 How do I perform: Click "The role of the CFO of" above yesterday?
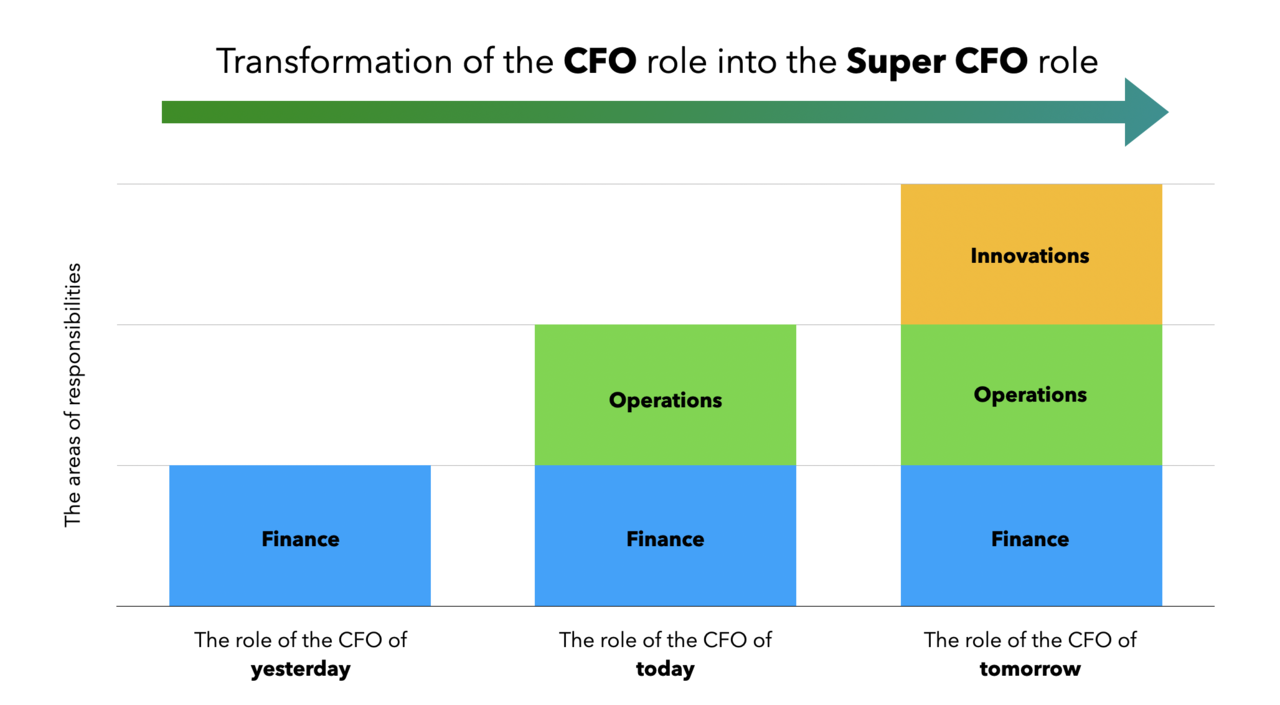(x=300, y=640)
